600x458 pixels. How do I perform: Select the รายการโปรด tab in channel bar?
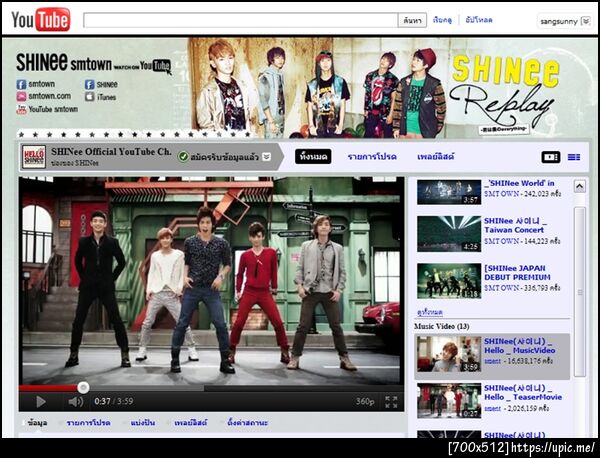point(372,157)
